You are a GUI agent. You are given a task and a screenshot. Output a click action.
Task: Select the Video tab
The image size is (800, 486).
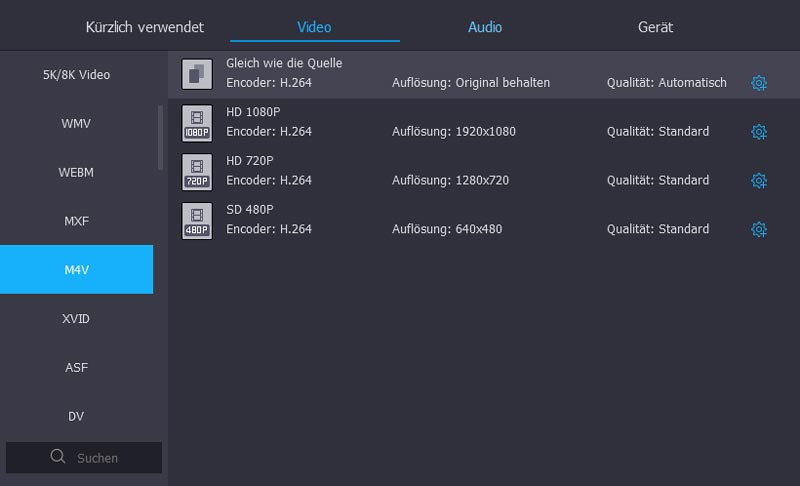[x=314, y=27]
